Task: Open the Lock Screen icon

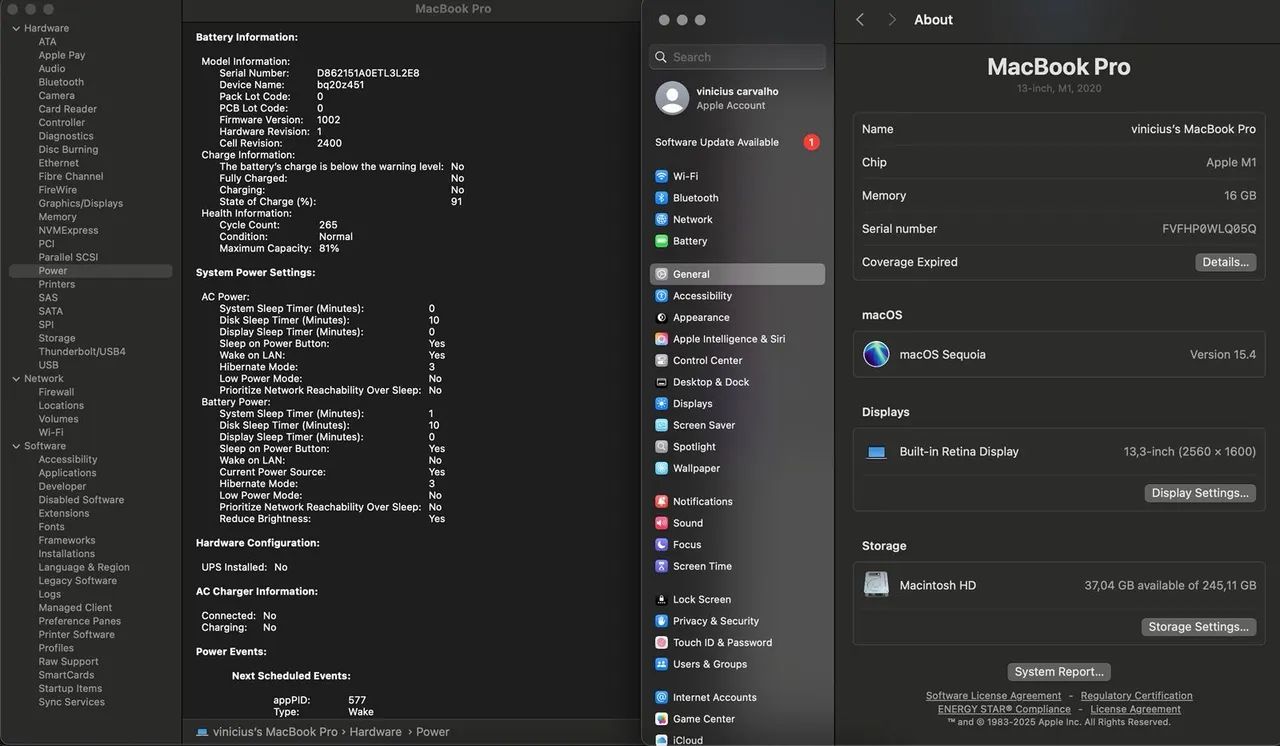Action: (661, 599)
